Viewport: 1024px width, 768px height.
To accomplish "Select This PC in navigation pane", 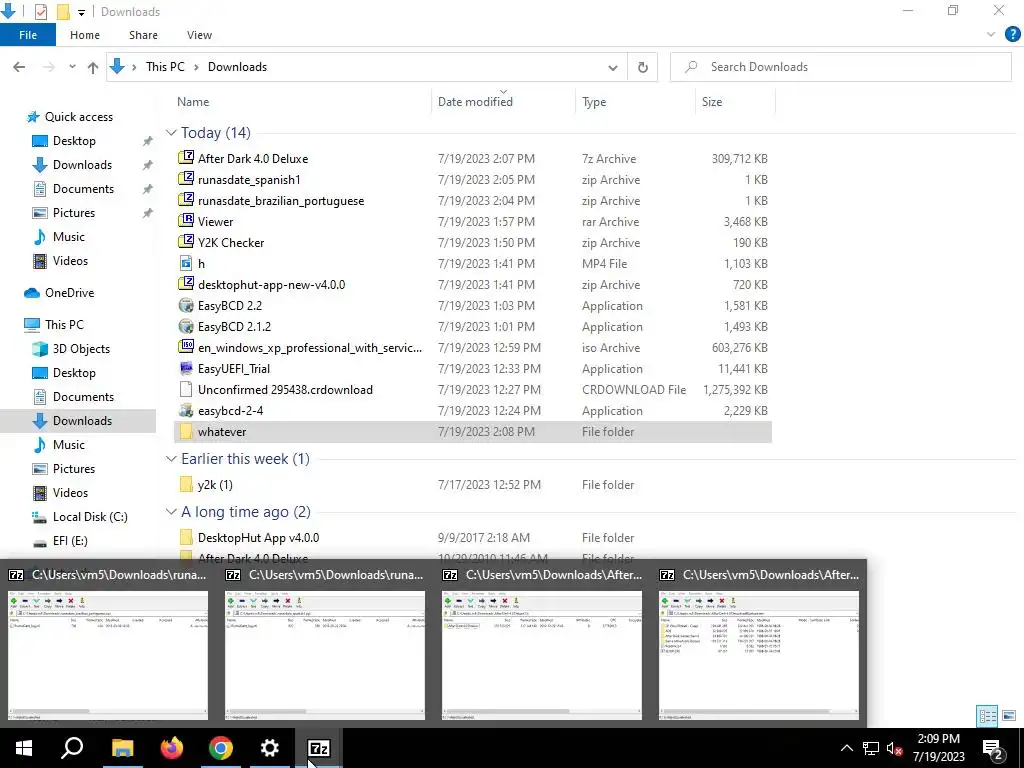I will click(x=64, y=325).
